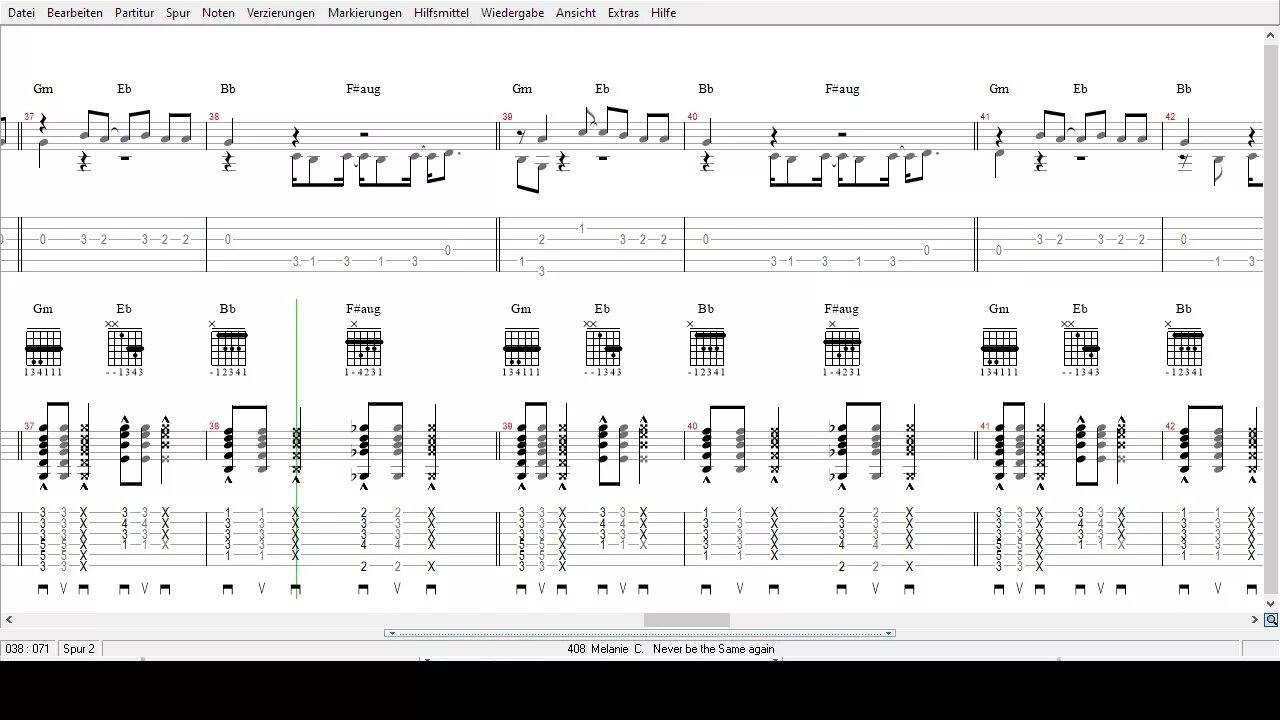This screenshot has height=720, width=1280.
Task: Click the Spur 2 status field
Action: 79,649
